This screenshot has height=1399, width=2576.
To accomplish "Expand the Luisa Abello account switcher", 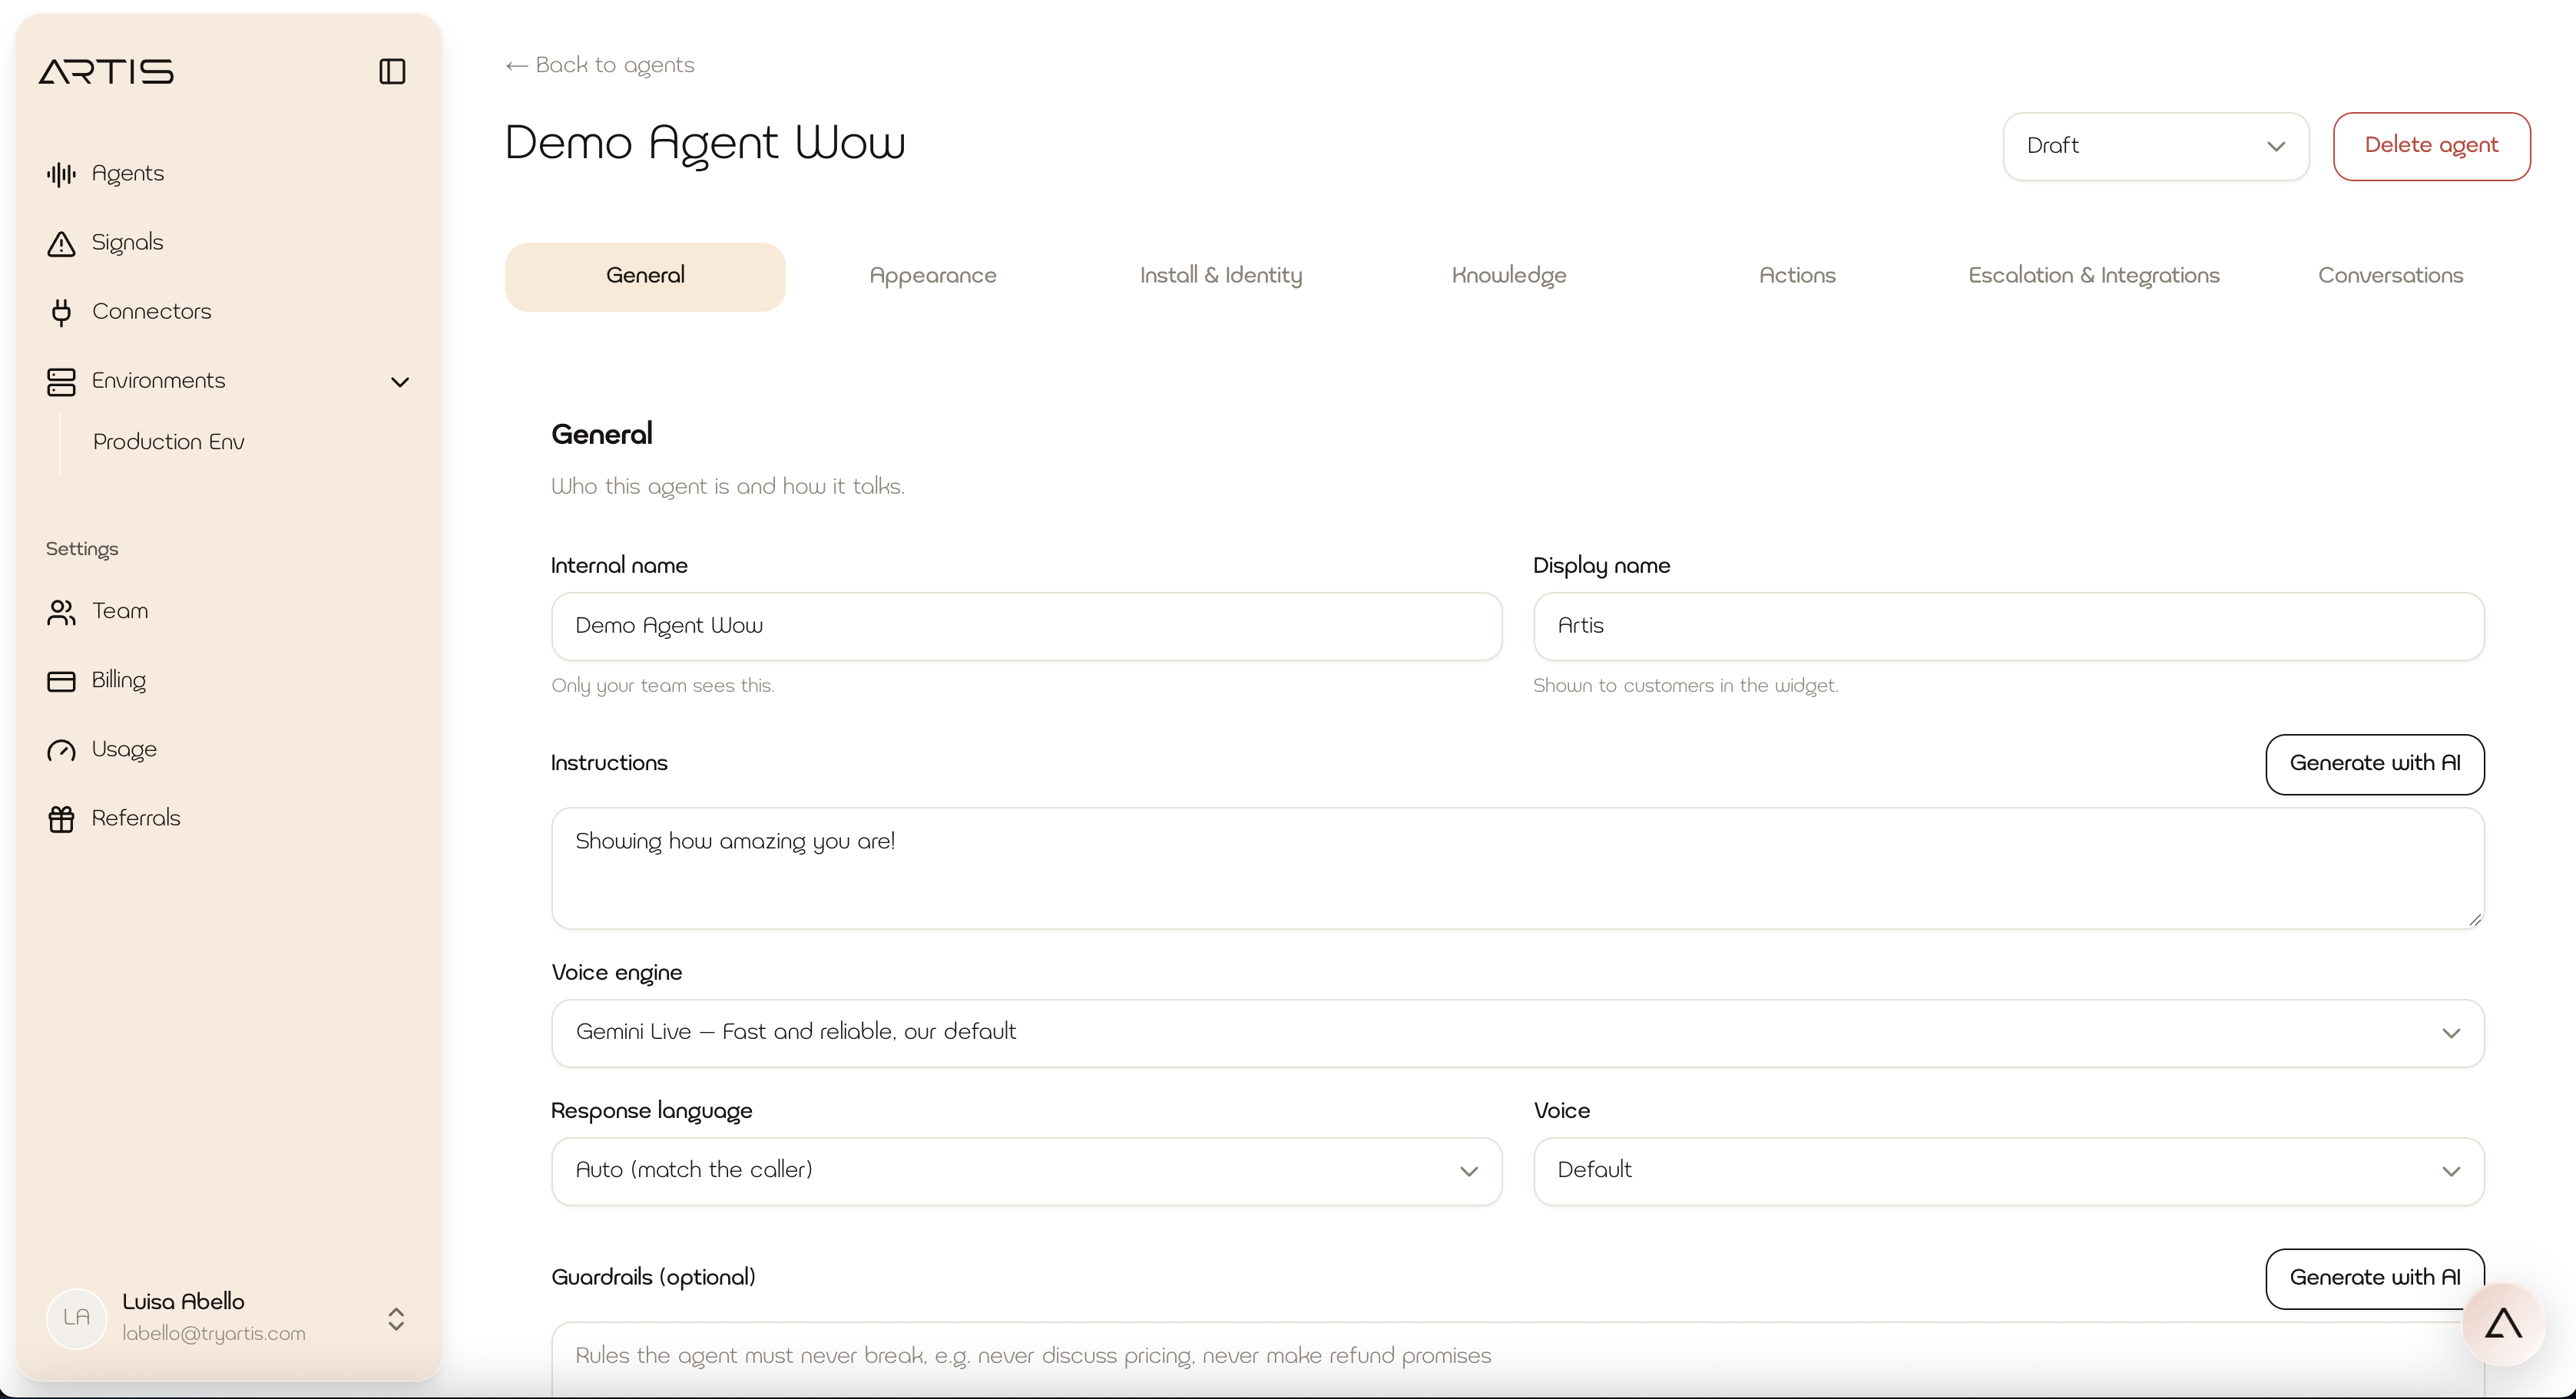I will pyautogui.click(x=396, y=1318).
